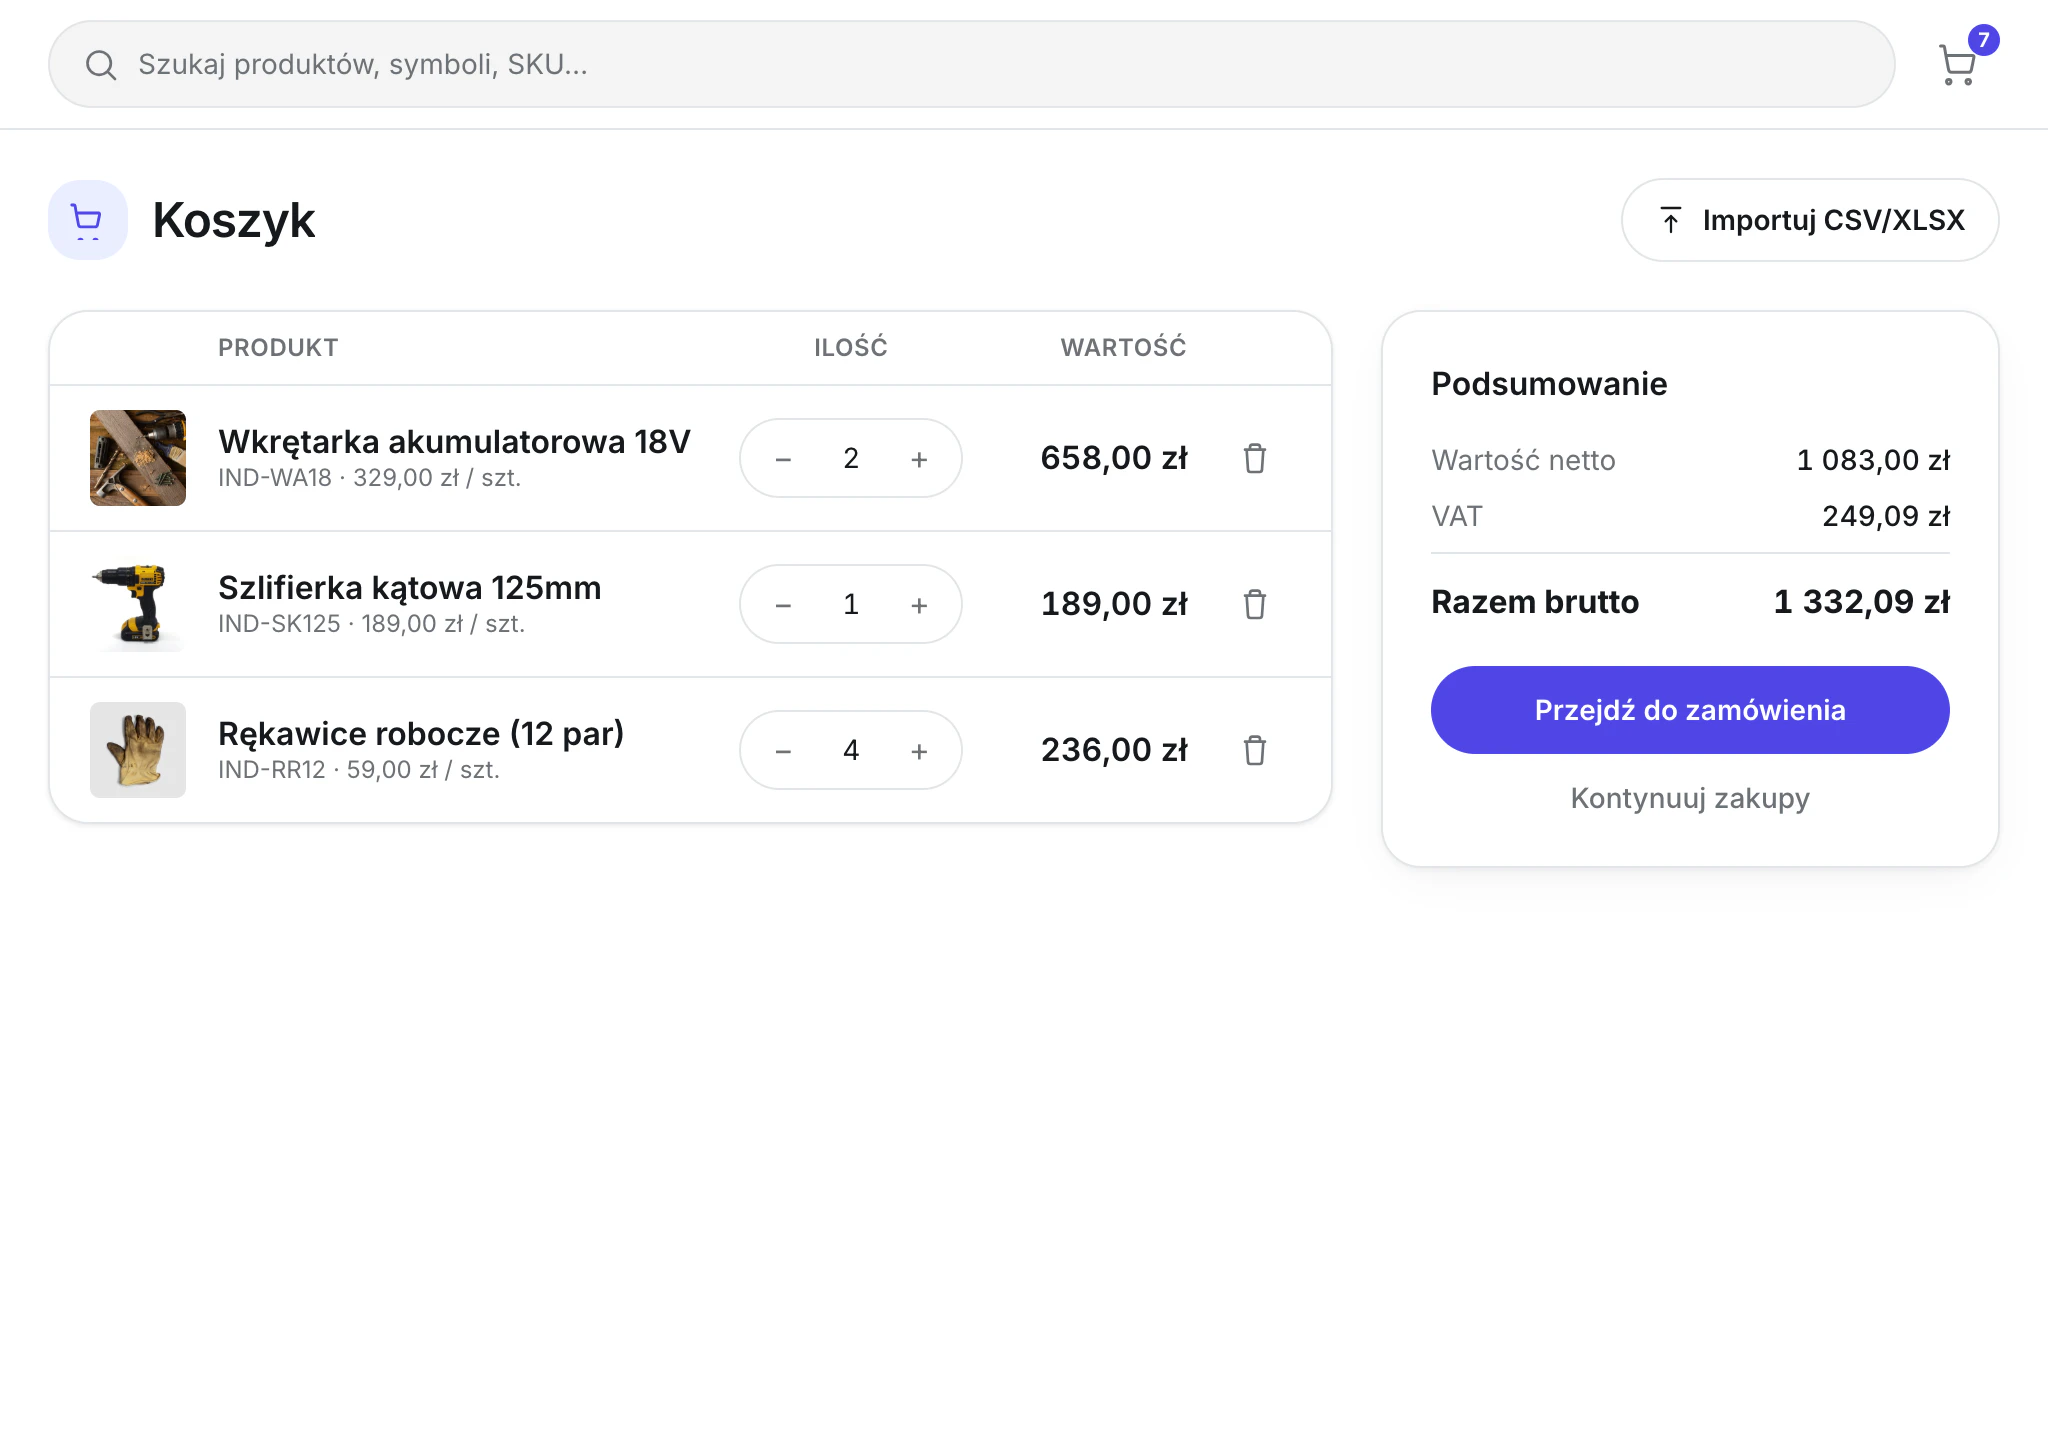The height and width of the screenshot is (1440, 2048).
Task: Click the Razem brutto total 1 332,09 zł
Action: [1861, 602]
